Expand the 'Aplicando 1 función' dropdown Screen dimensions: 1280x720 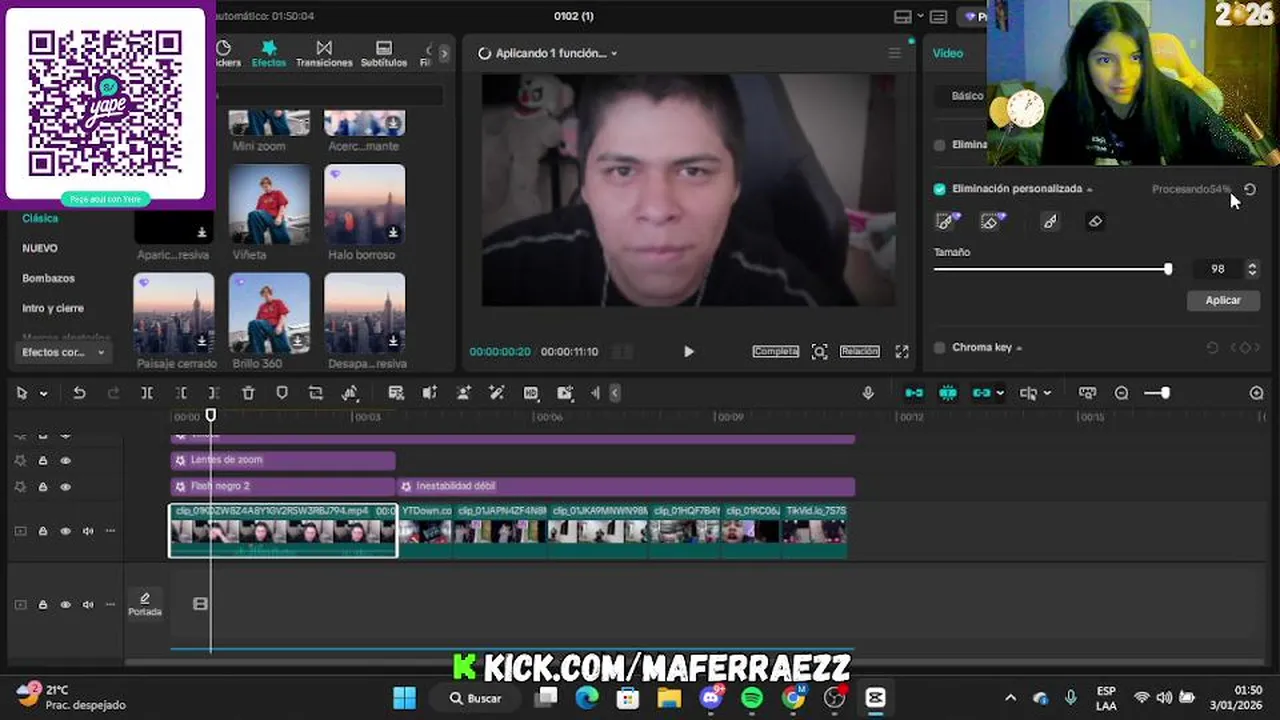614,54
